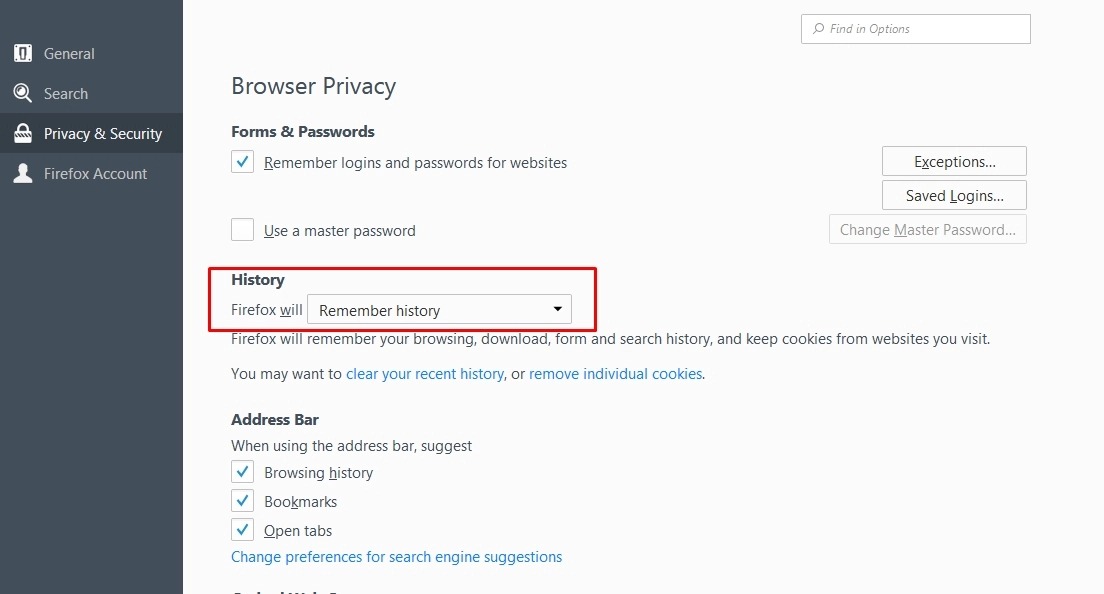Uncheck Browsing history suggestion checkbox
1104x594 pixels.
tap(242, 472)
